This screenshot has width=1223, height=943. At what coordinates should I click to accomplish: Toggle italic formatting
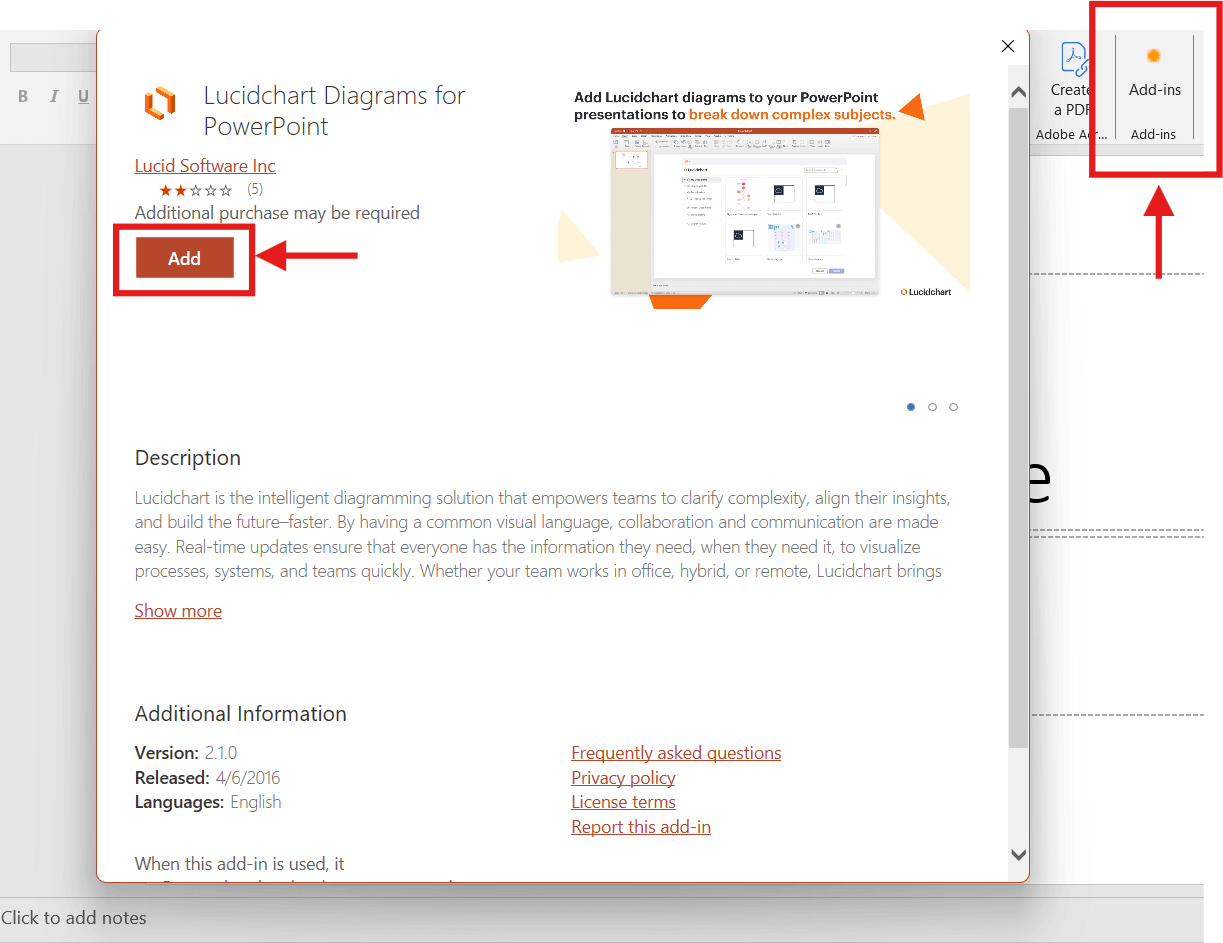(x=53, y=96)
